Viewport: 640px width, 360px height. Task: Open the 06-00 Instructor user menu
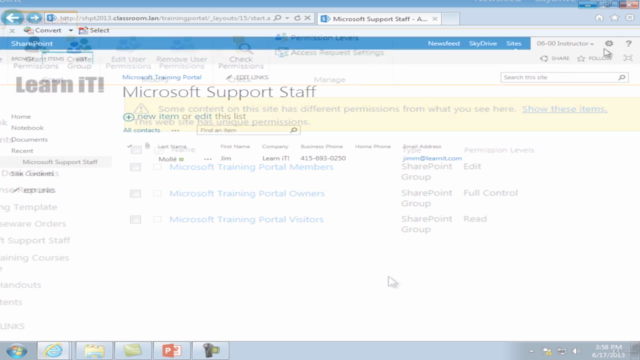(565, 43)
